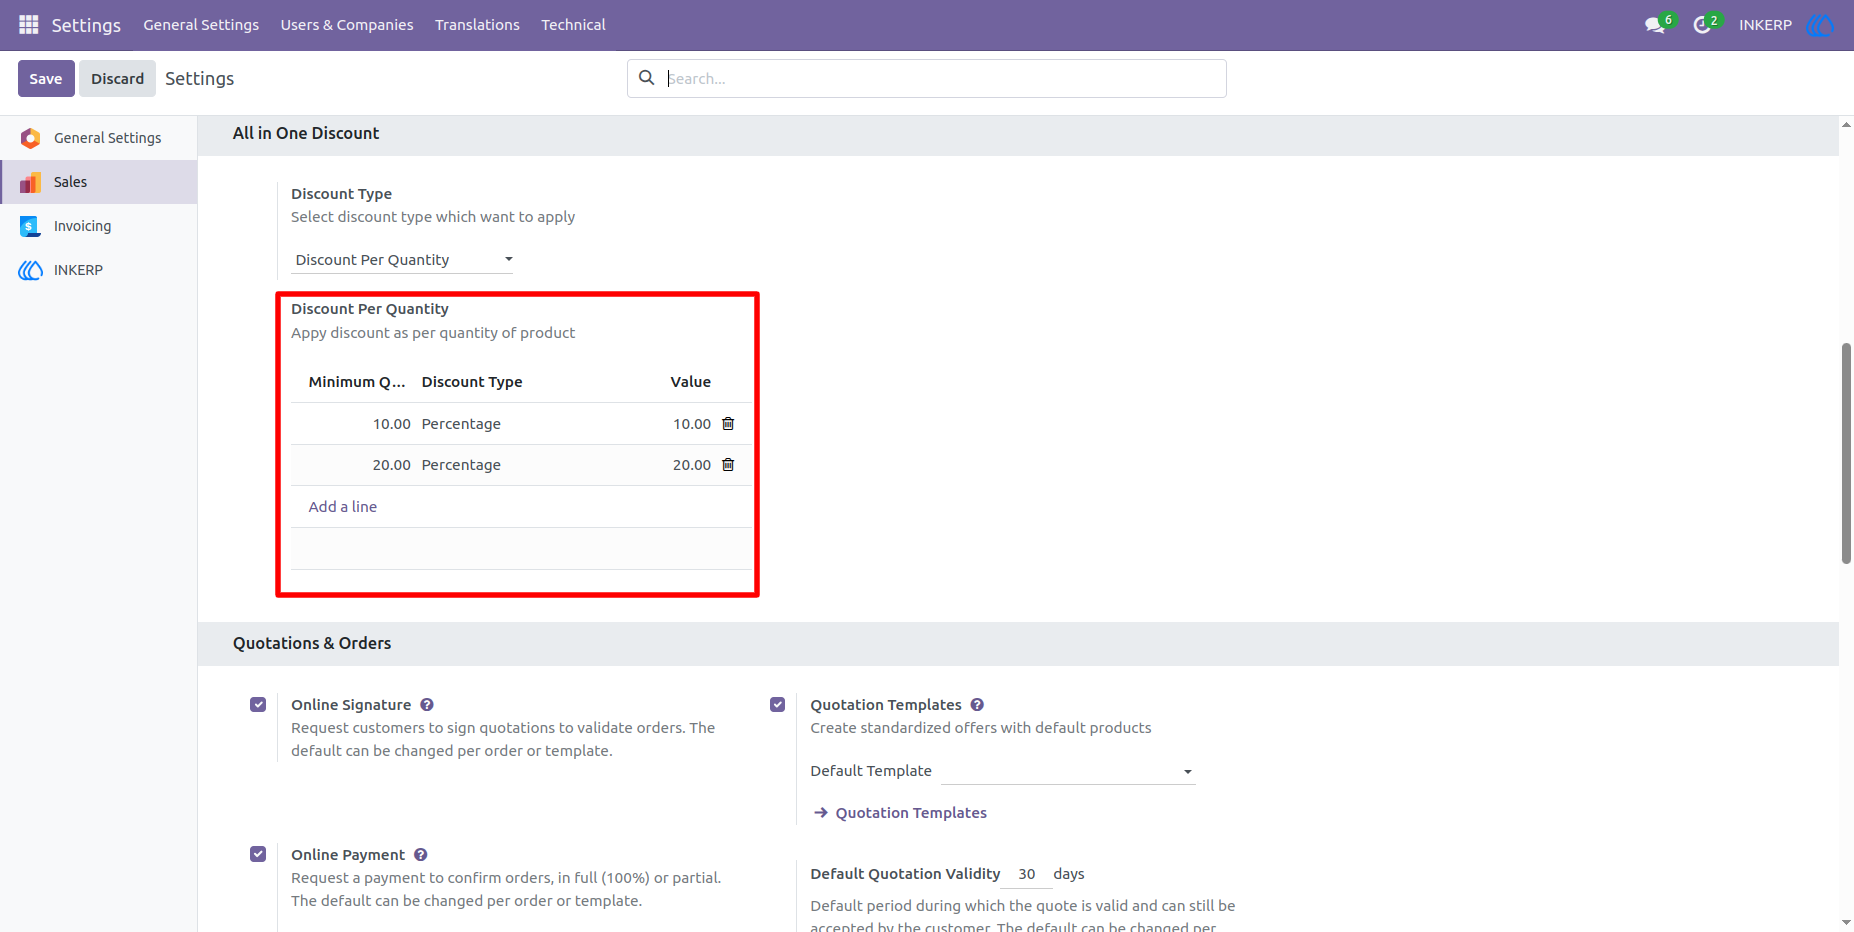Edit the Default Quotation Validity days field
1854x932 pixels.
tap(1027, 874)
